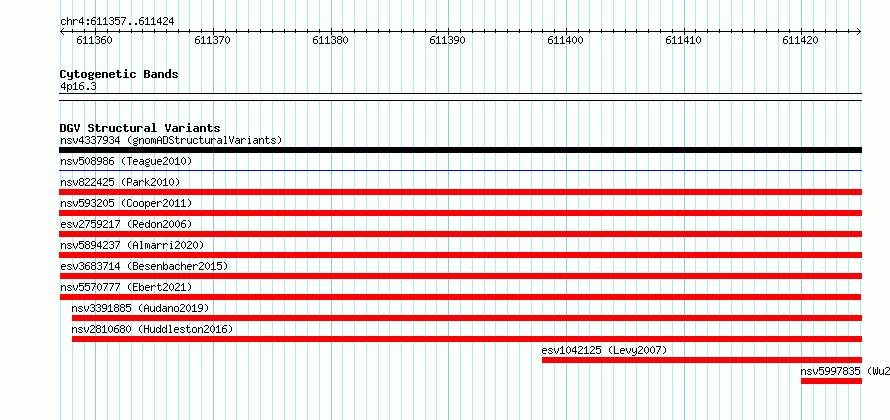Viewport: 890px width, 420px height.
Task: Open nsv5894237 (Almarri2020) variant label
Action: coord(132,245)
